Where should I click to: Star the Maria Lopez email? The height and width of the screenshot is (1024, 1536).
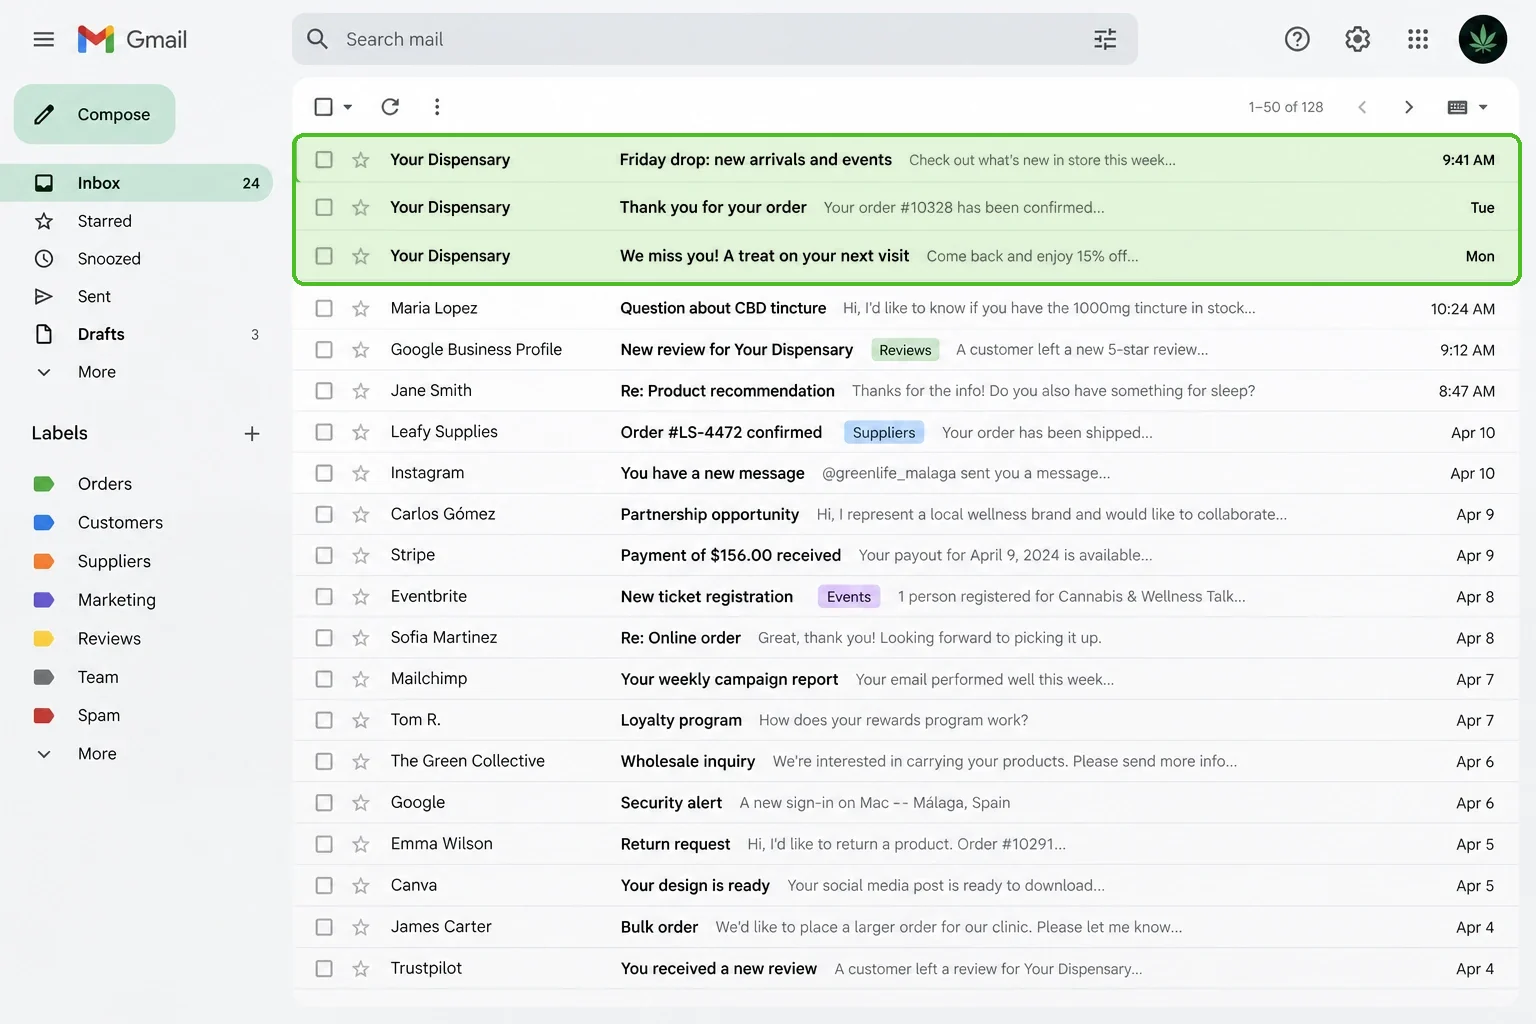coord(361,308)
